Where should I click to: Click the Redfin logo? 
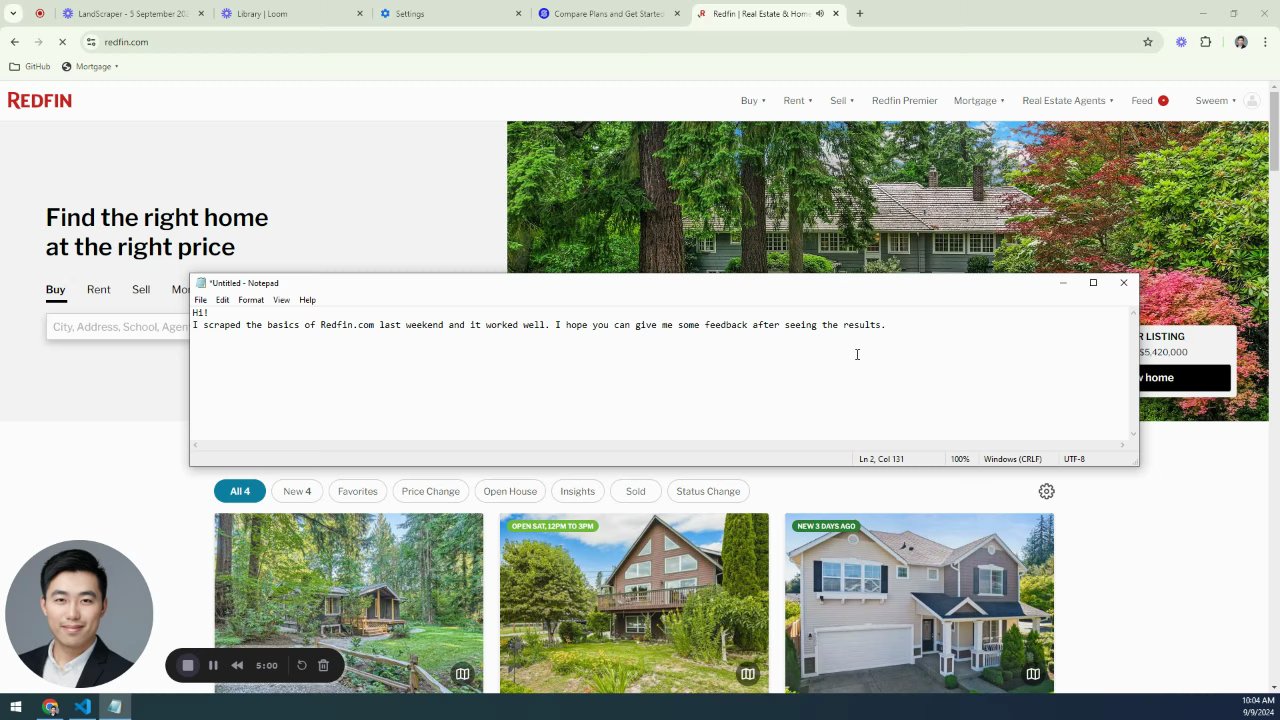40,100
